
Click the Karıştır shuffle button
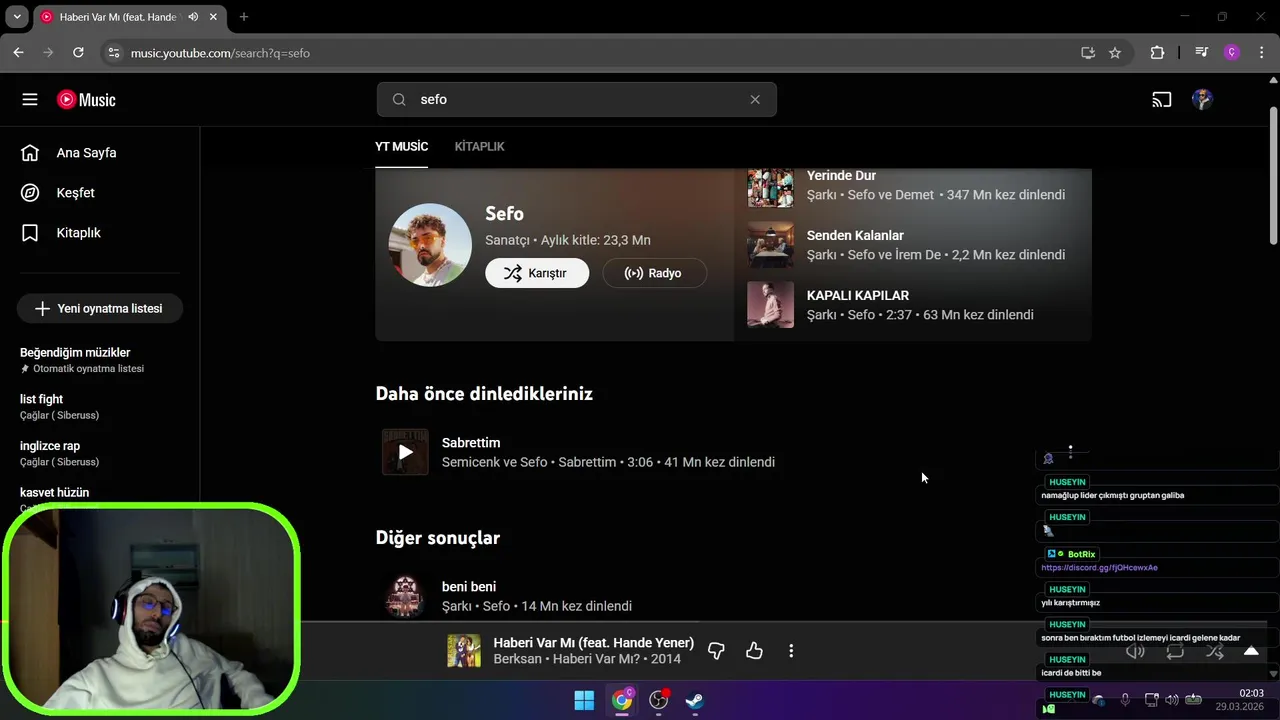click(x=537, y=273)
